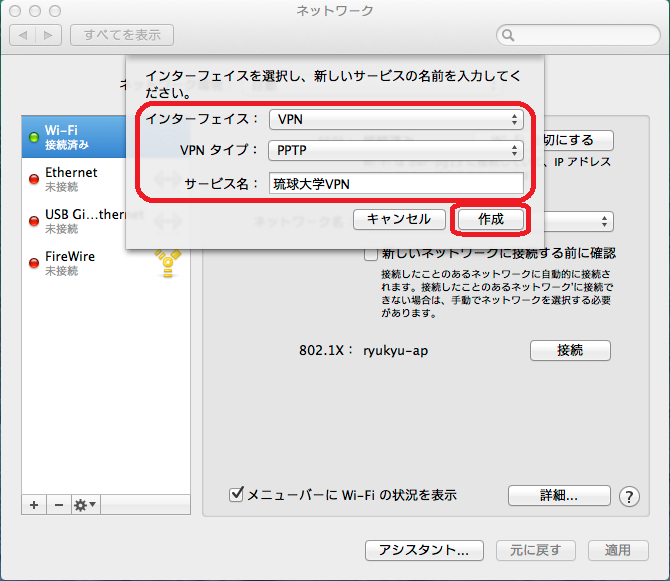The height and width of the screenshot is (581, 670).
Task: Click the window close button
Action: pyautogui.click(x=15, y=11)
